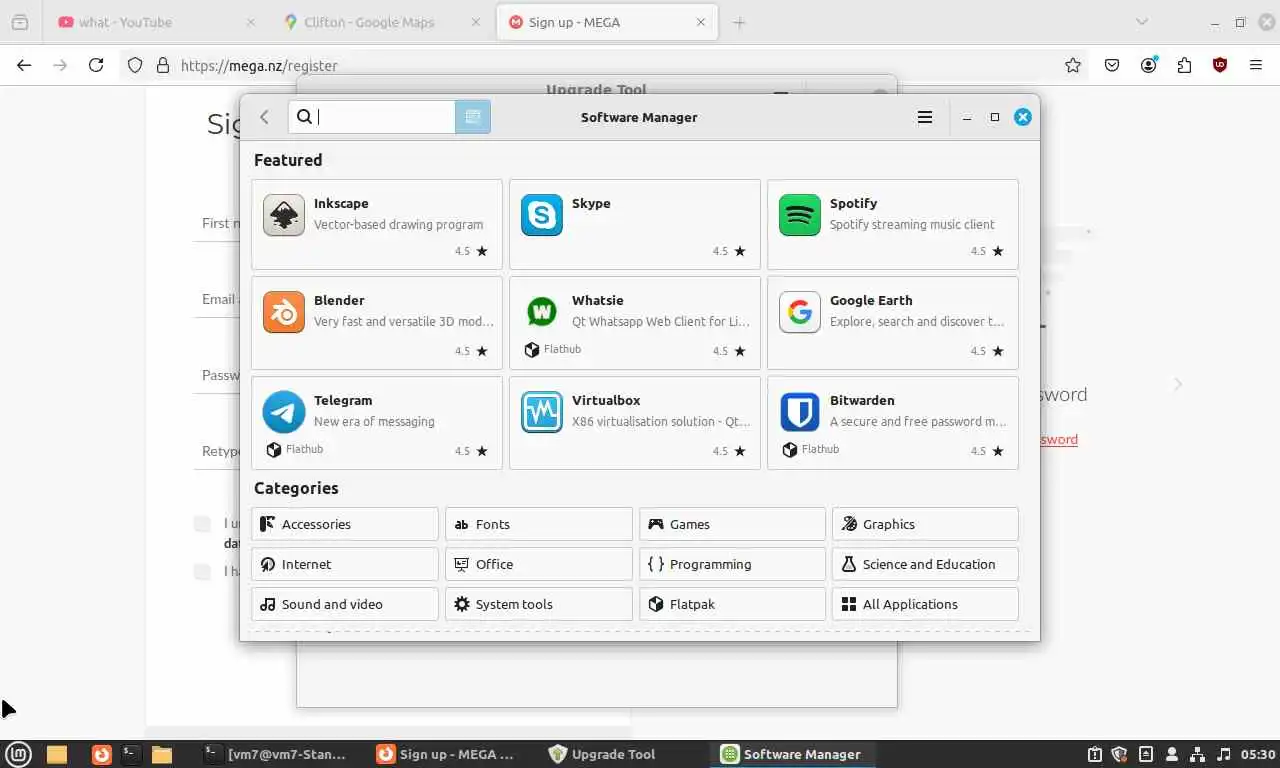Open the Linux Mint start menu
The height and width of the screenshot is (768, 1280).
(x=19, y=754)
